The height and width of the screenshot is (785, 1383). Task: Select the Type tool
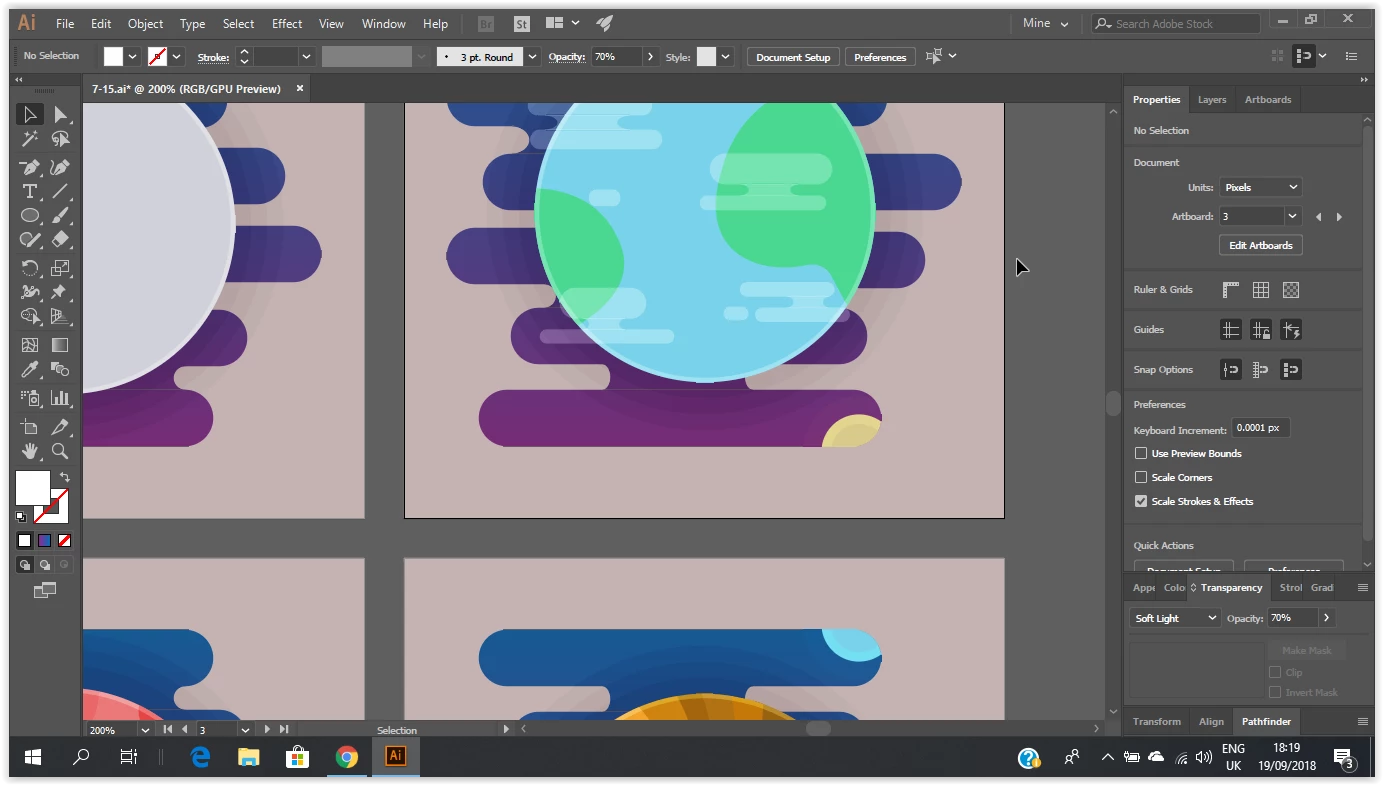(30, 191)
